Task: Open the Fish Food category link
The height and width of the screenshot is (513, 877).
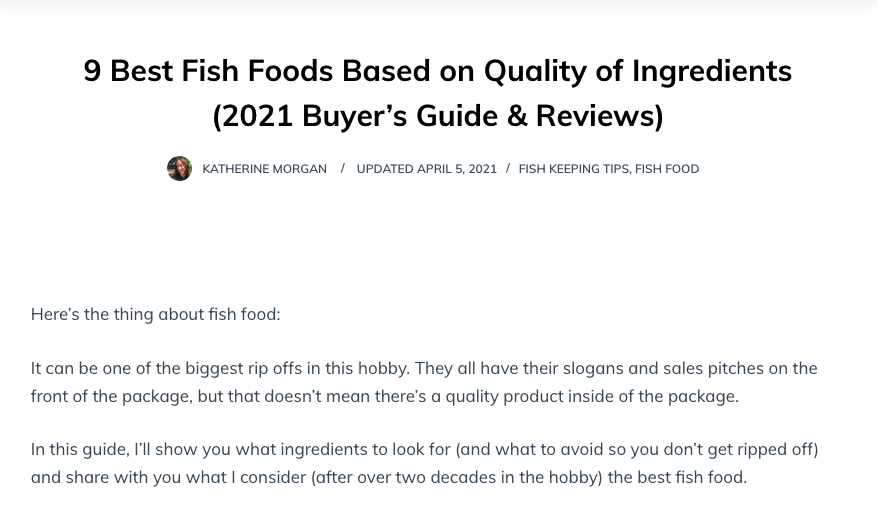Action: [667, 169]
